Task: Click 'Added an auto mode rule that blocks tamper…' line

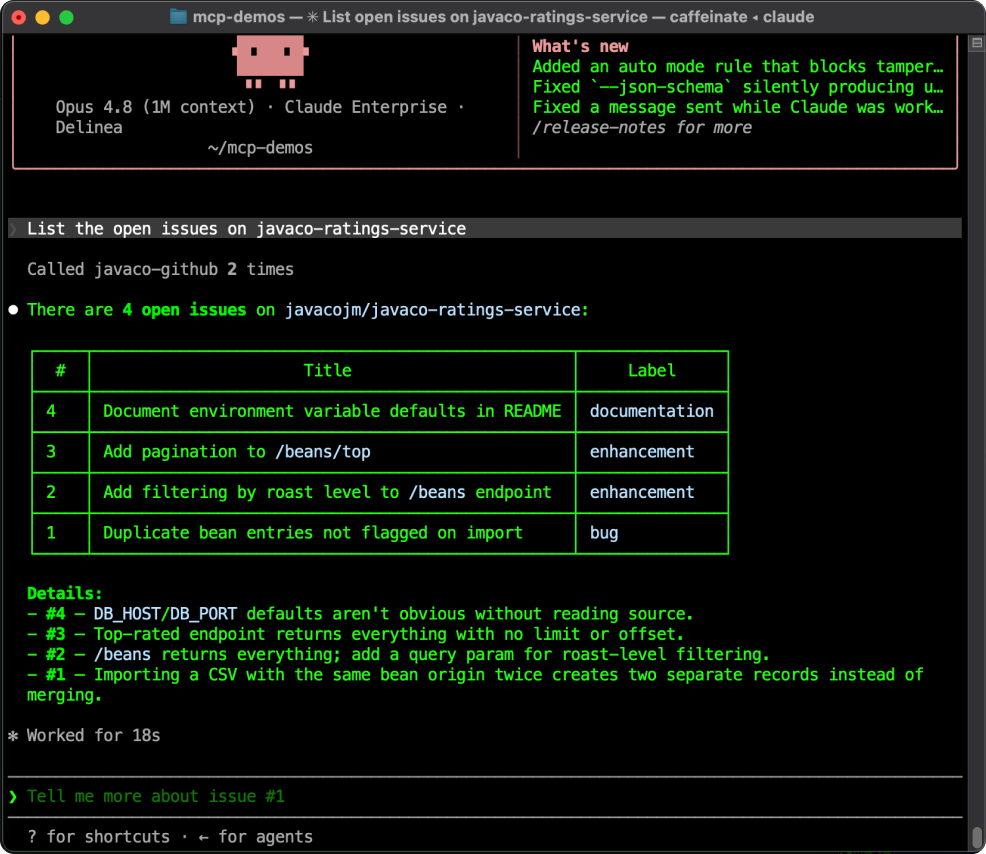Action: 738,67
